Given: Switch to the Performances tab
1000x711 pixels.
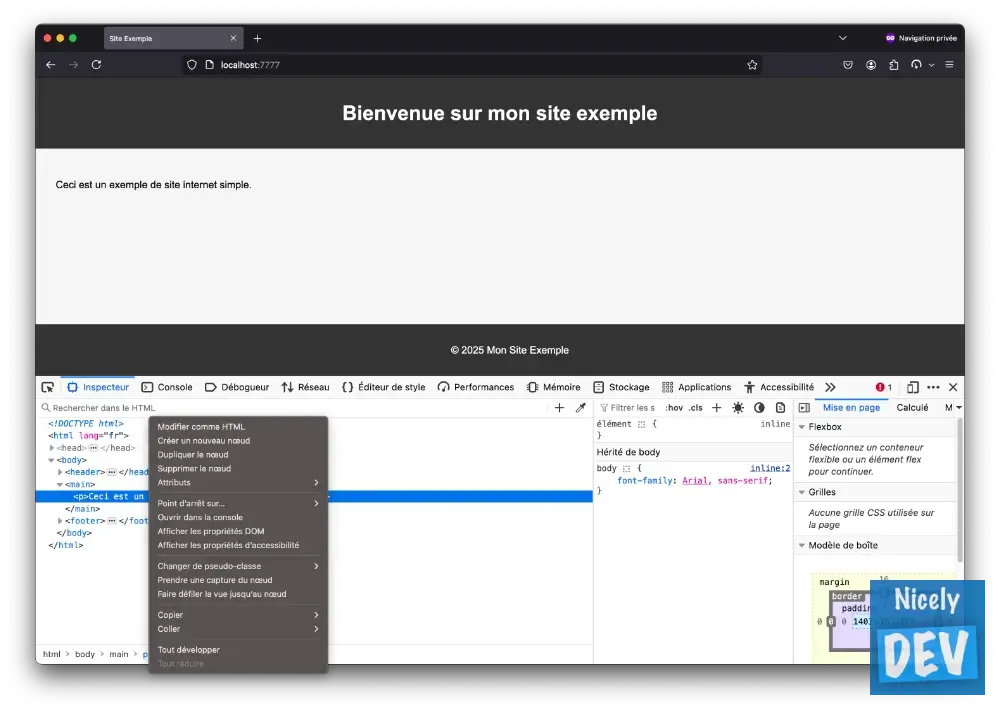Looking at the screenshot, I should pyautogui.click(x=476, y=387).
